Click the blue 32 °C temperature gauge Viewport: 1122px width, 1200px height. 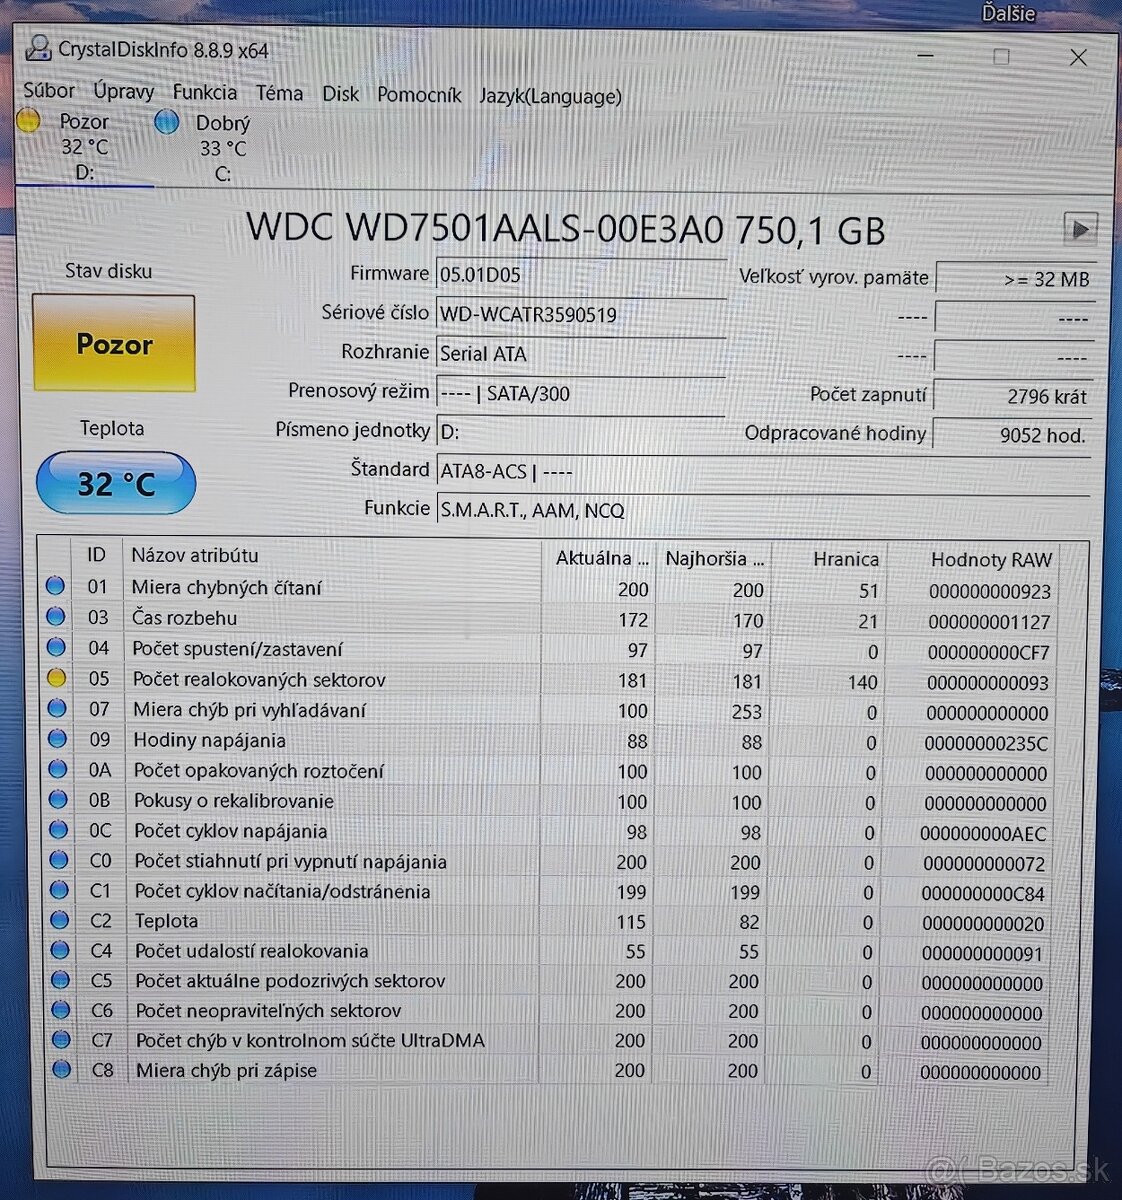pos(114,483)
